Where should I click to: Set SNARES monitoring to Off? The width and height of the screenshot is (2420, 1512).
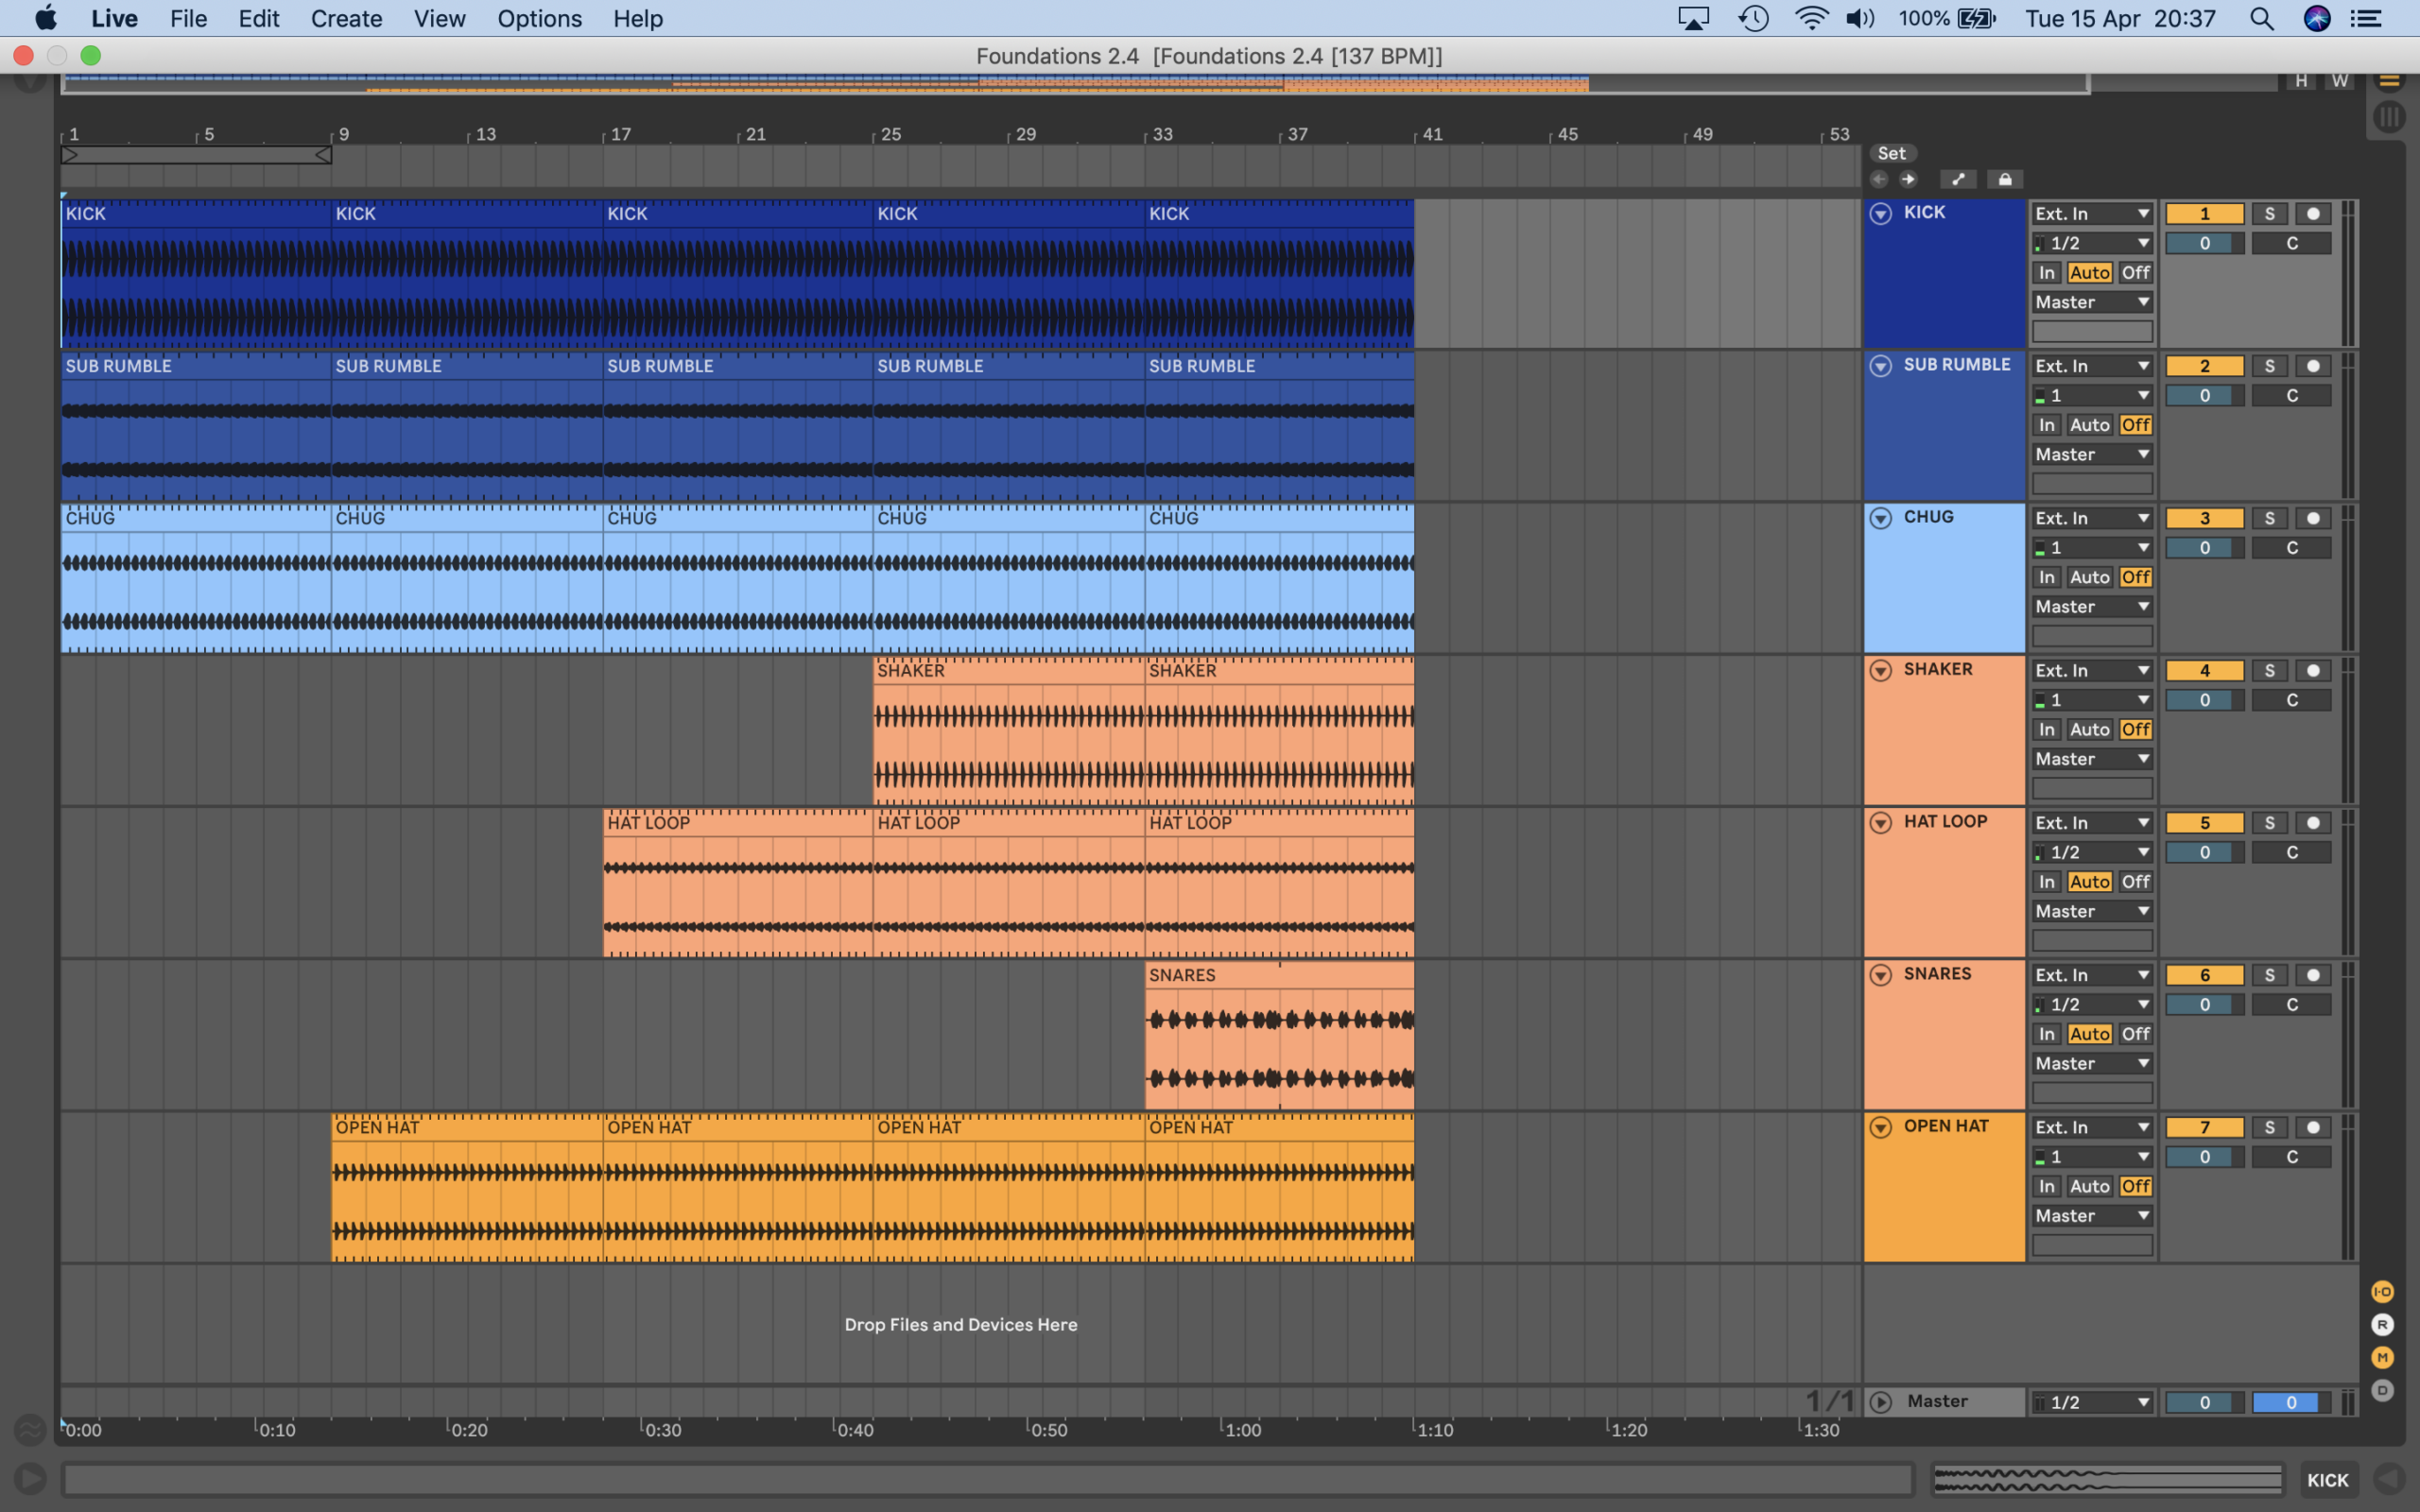[x=2135, y=1034]
